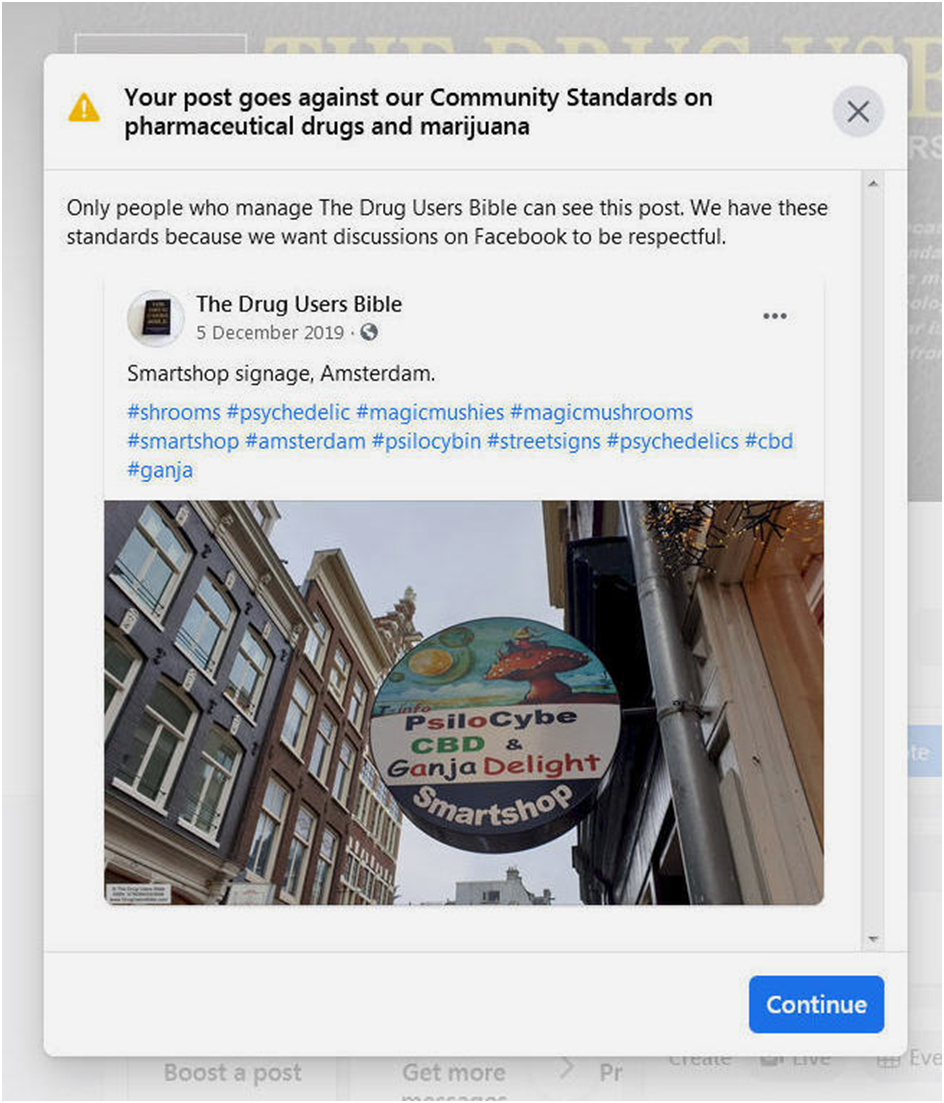Open the post's three-dot options menu
Image resolution: width=944 pixels, height=1103 pixels.
pos(774,316)
